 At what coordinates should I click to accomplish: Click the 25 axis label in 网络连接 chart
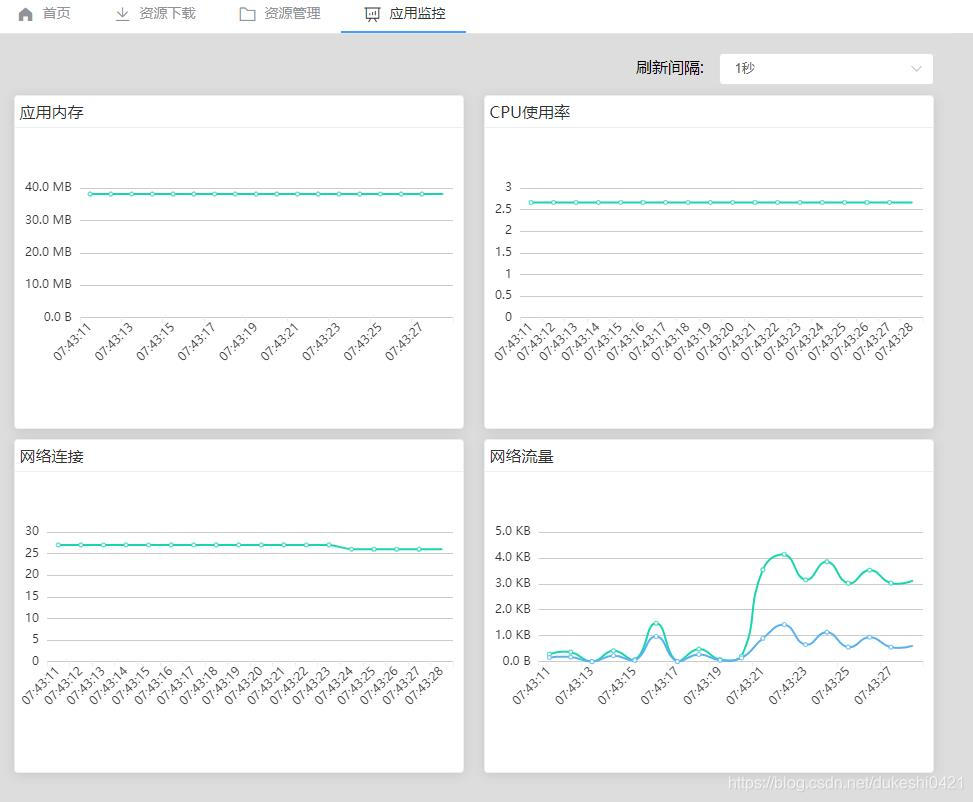(x=32, y=552)
